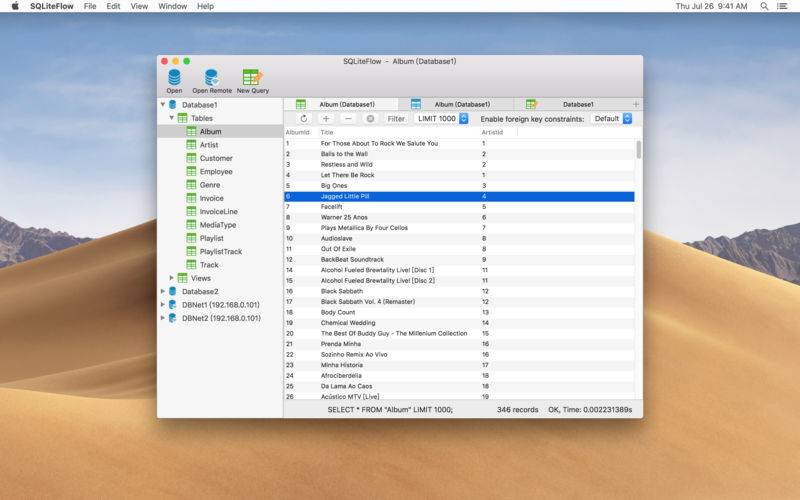
Task: Click the Views folder icon
Action: [x=182, y=278]
